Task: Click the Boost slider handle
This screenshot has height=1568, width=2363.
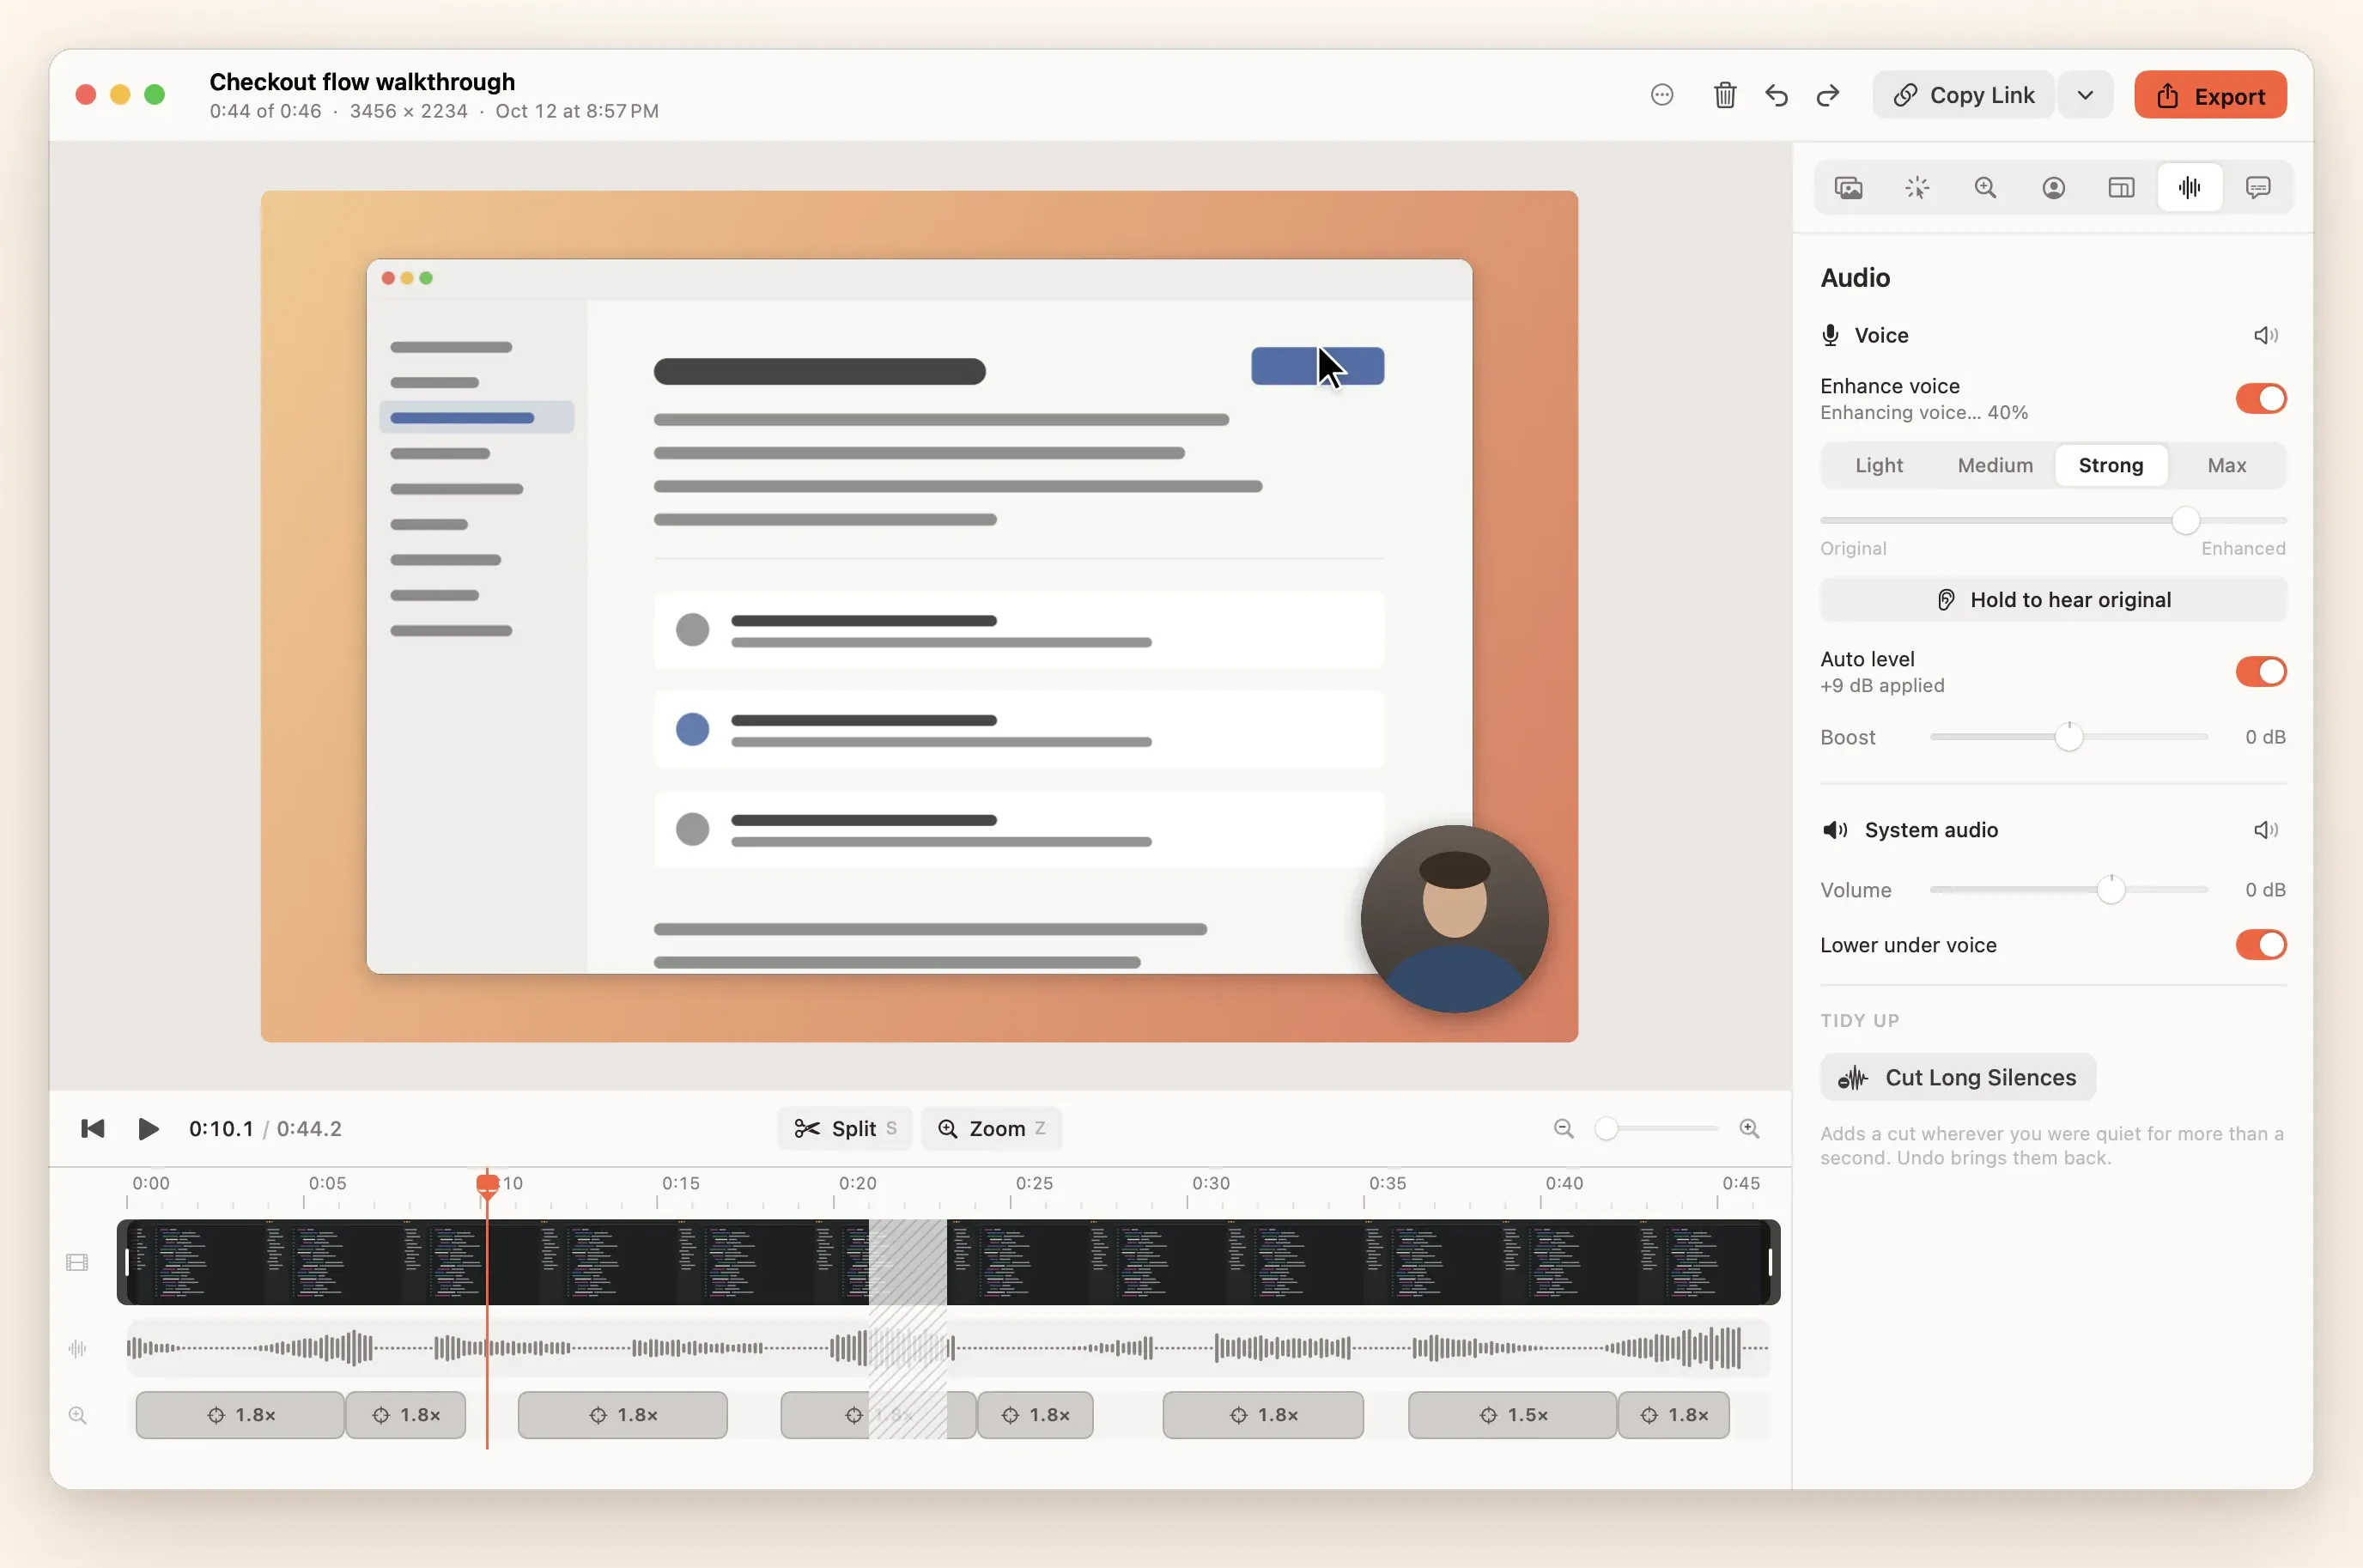Action: pyautogui.click(x=2068, y=737)
